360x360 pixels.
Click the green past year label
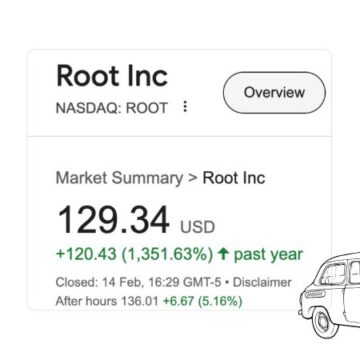pos(268,255)
